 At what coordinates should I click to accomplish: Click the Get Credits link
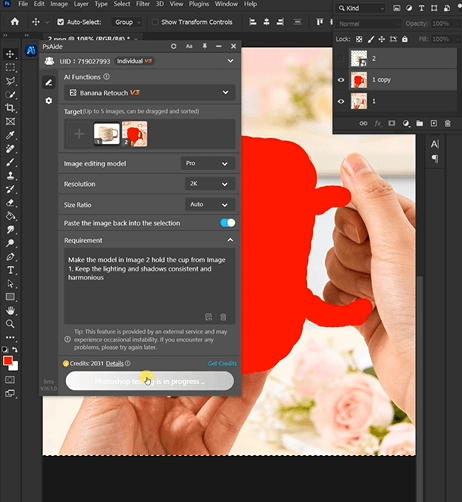222,363
